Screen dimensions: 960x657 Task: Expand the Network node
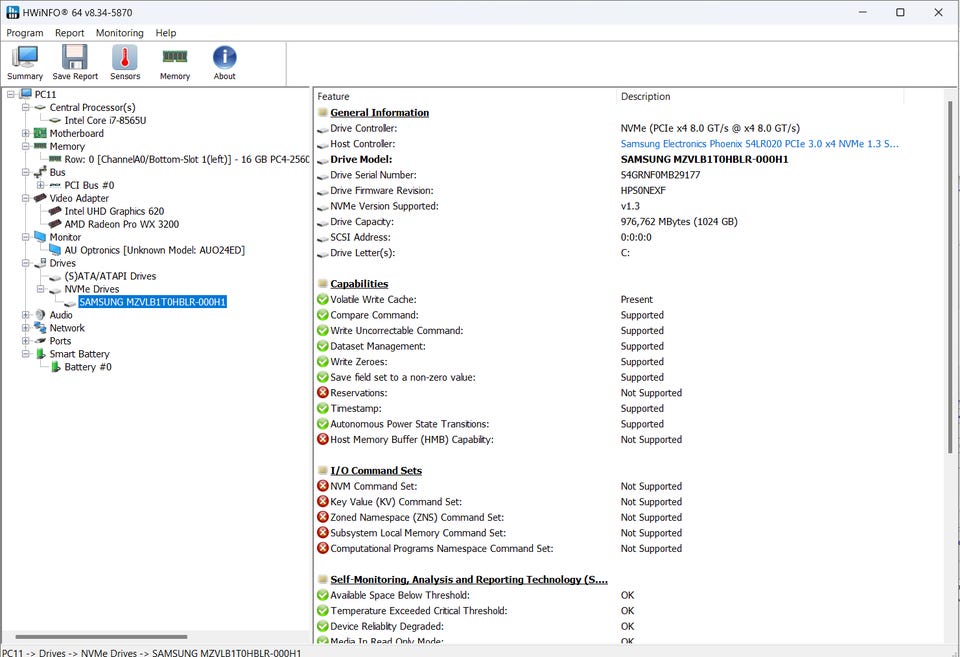click(x=26, y=328)
